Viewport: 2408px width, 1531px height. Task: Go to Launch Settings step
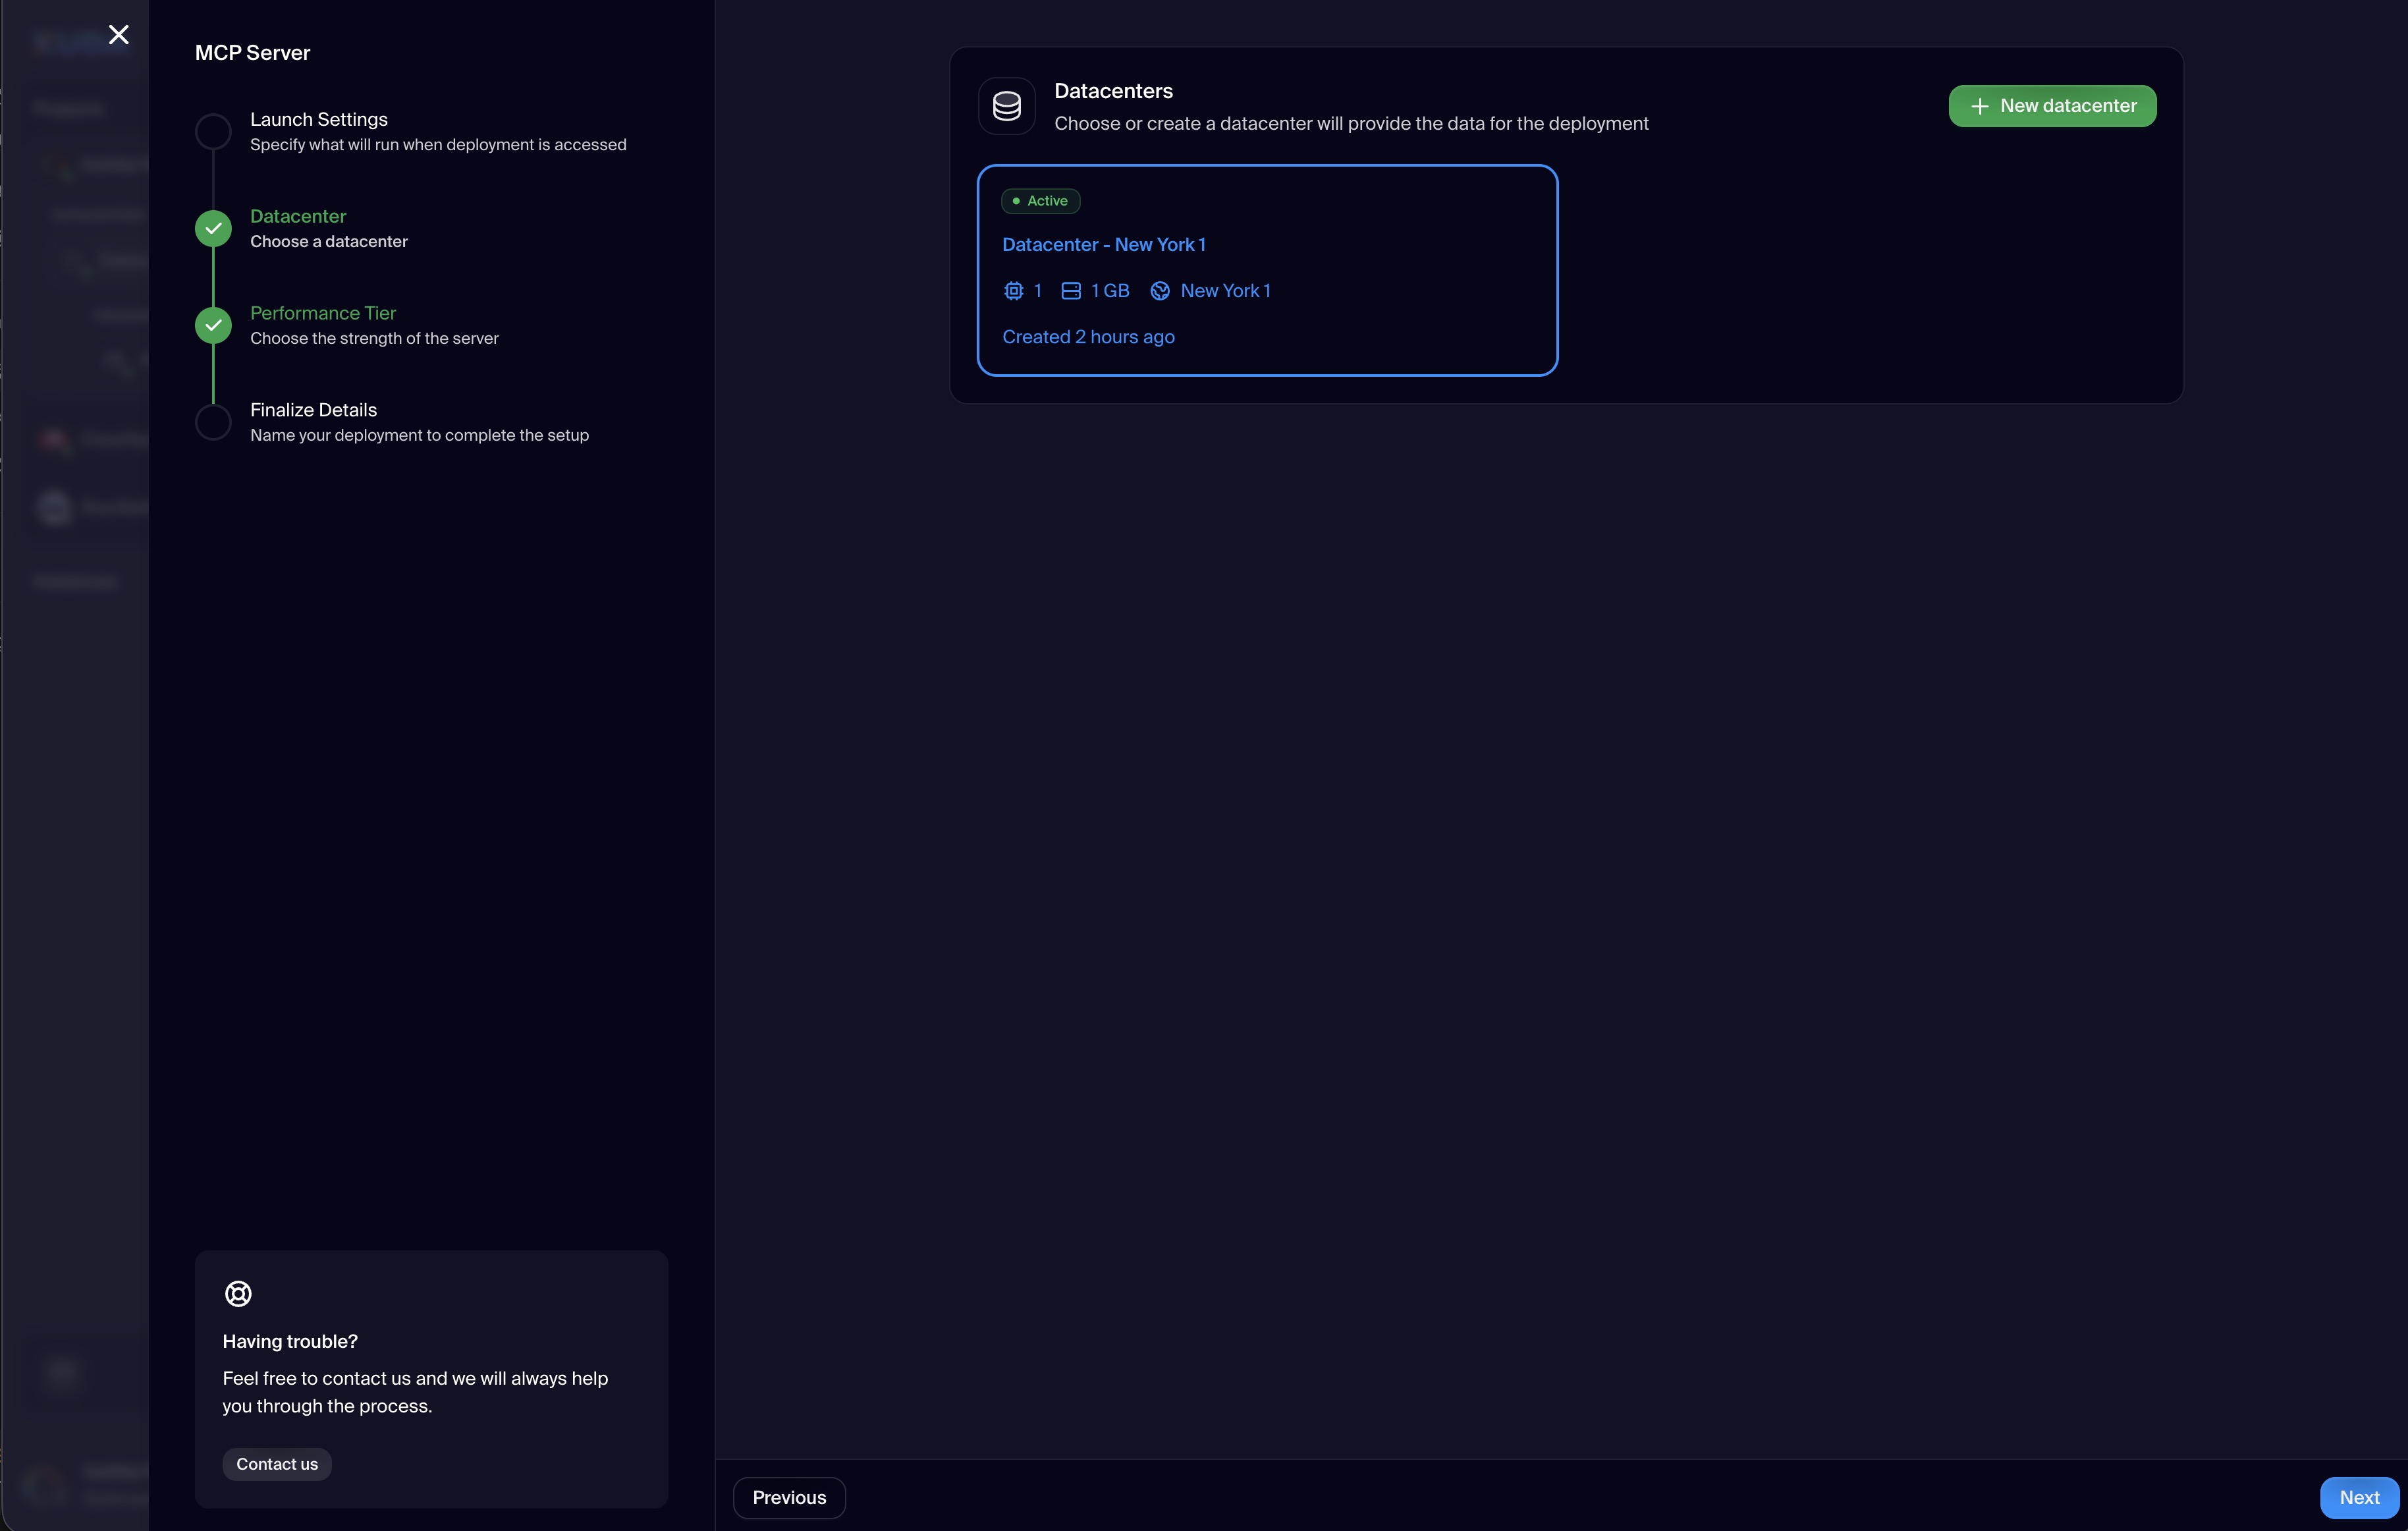318,120
